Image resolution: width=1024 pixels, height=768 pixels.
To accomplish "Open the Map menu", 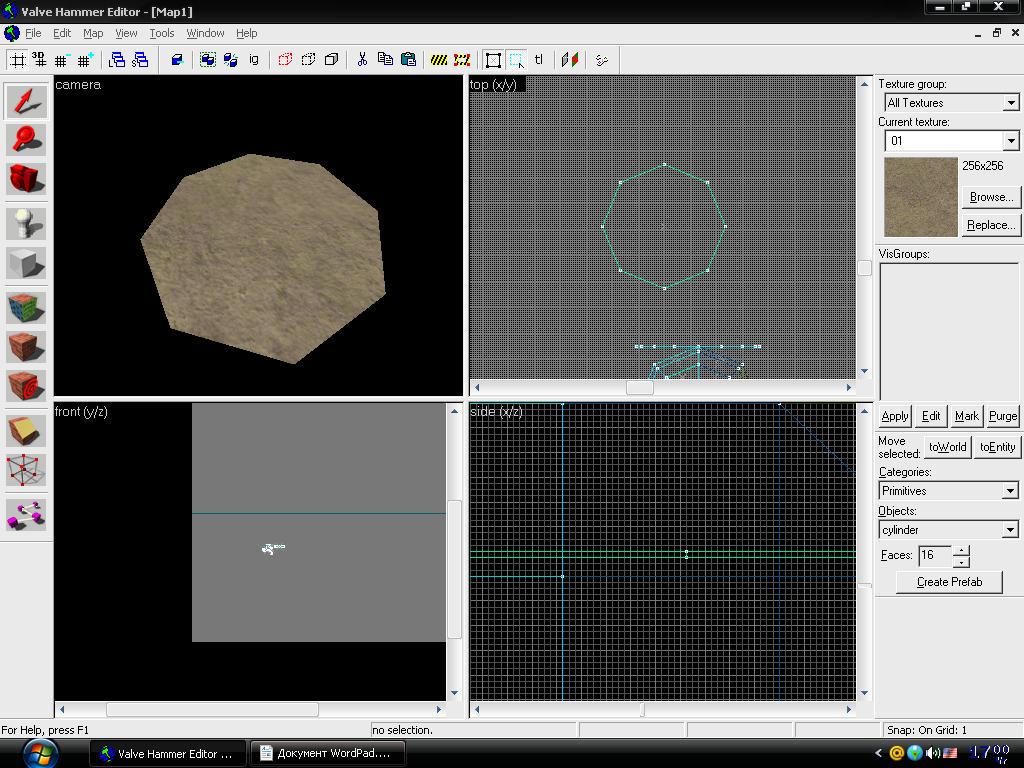I will pos(93,33).
